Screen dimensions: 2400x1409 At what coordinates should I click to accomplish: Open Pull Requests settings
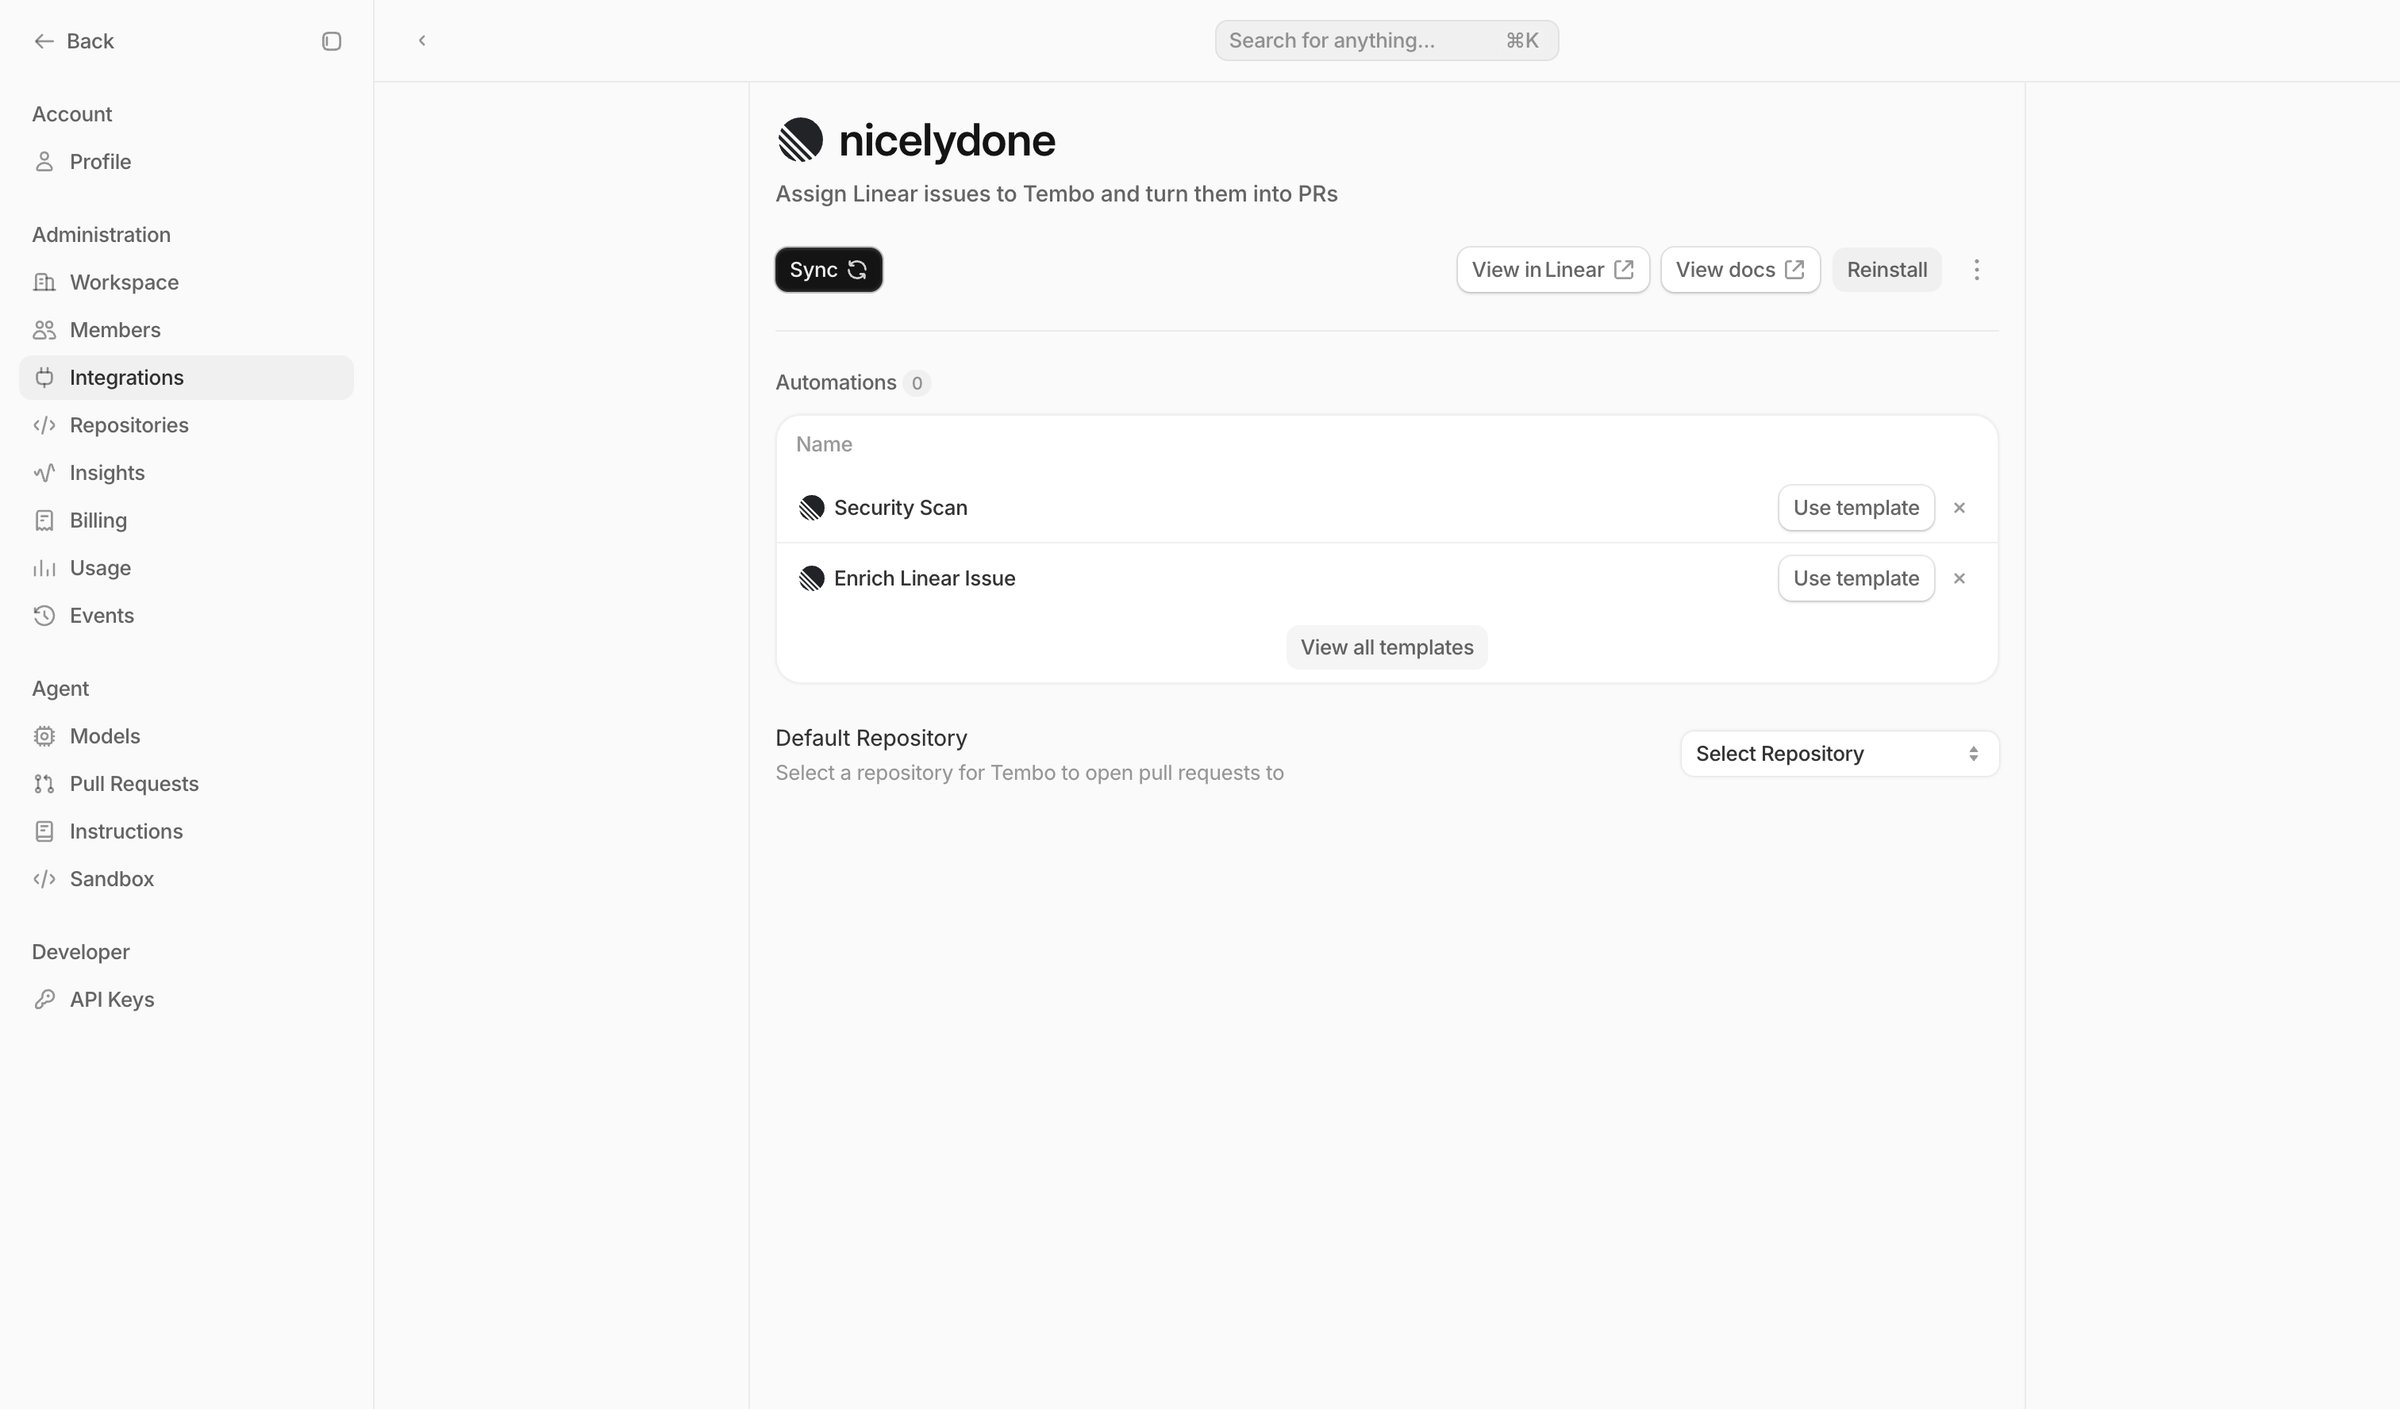(x=186, y=784)
